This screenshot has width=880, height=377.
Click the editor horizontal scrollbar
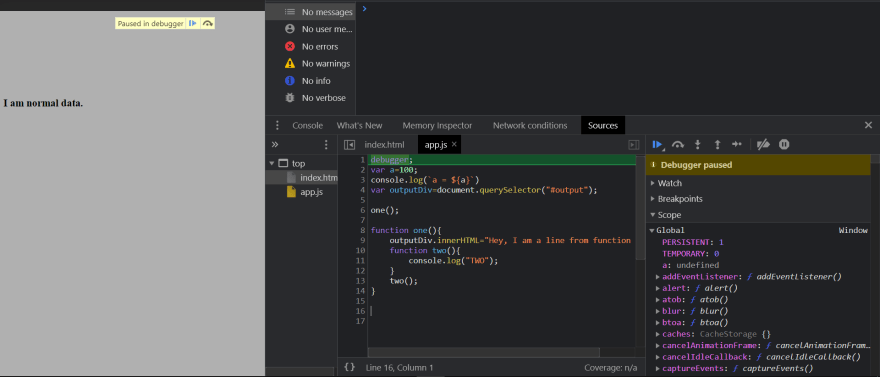pos(484,352)
